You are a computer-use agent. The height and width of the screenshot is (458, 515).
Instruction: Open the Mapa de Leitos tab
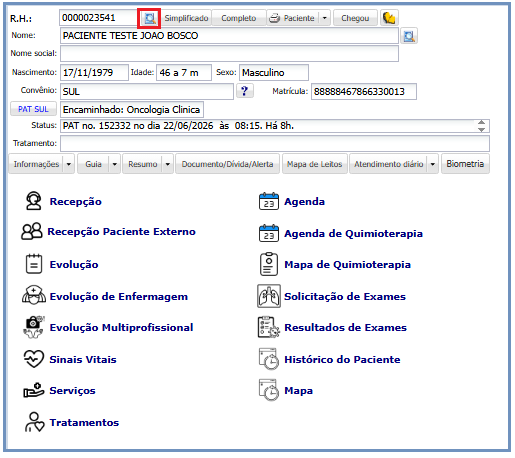click(x=315, y=164)
